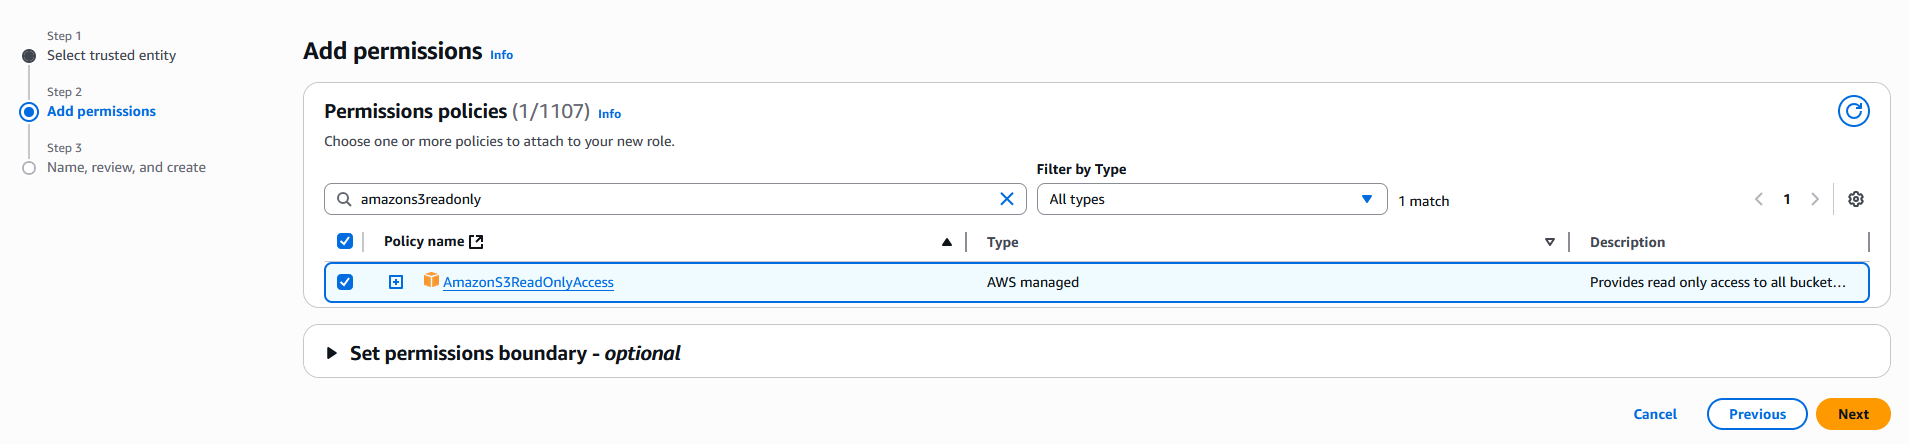
Task: Sort by Policy name ascending arrow
Action: tap(946, 242)
